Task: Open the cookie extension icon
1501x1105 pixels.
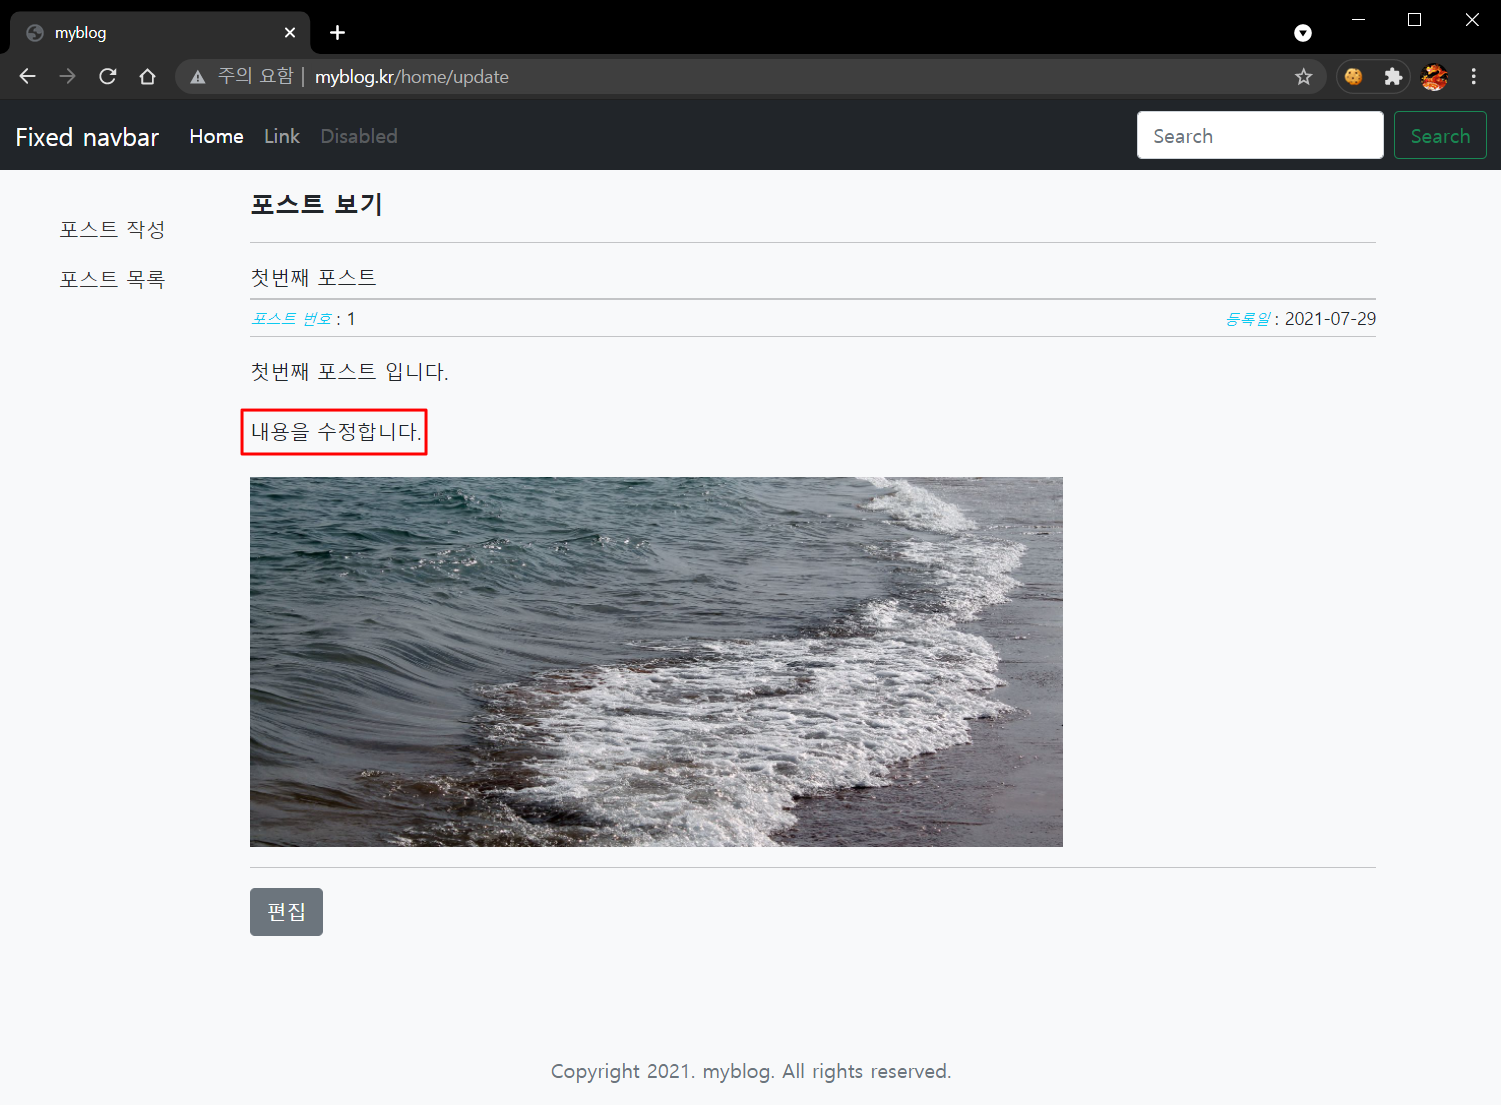Action: click(x=1353, y=77)
